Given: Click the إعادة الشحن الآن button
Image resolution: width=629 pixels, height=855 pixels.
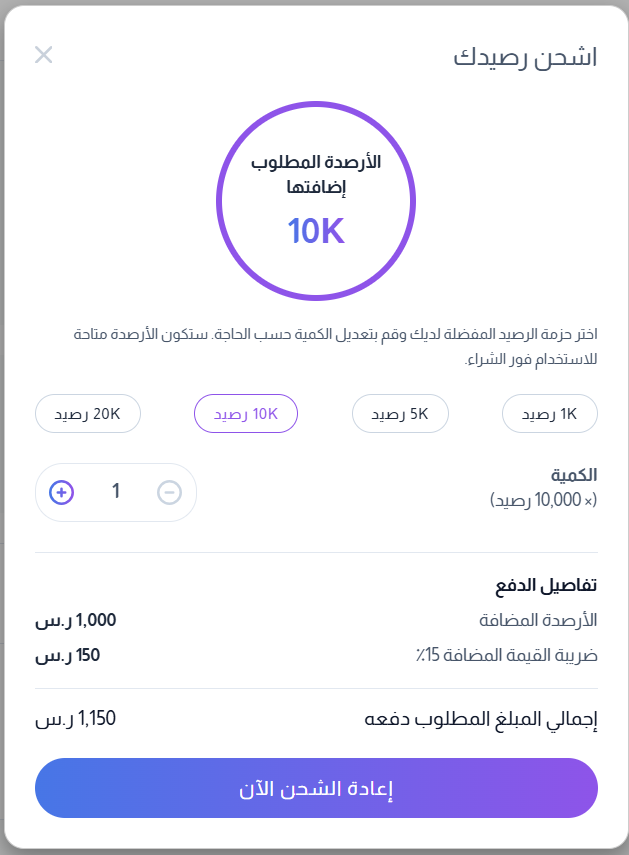Looking at the screenshot, I should click(316, 788).
